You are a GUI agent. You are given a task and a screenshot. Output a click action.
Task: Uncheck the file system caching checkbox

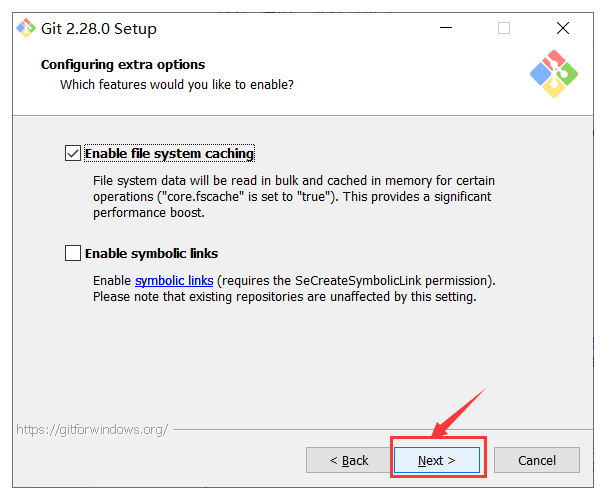[73, 153]
